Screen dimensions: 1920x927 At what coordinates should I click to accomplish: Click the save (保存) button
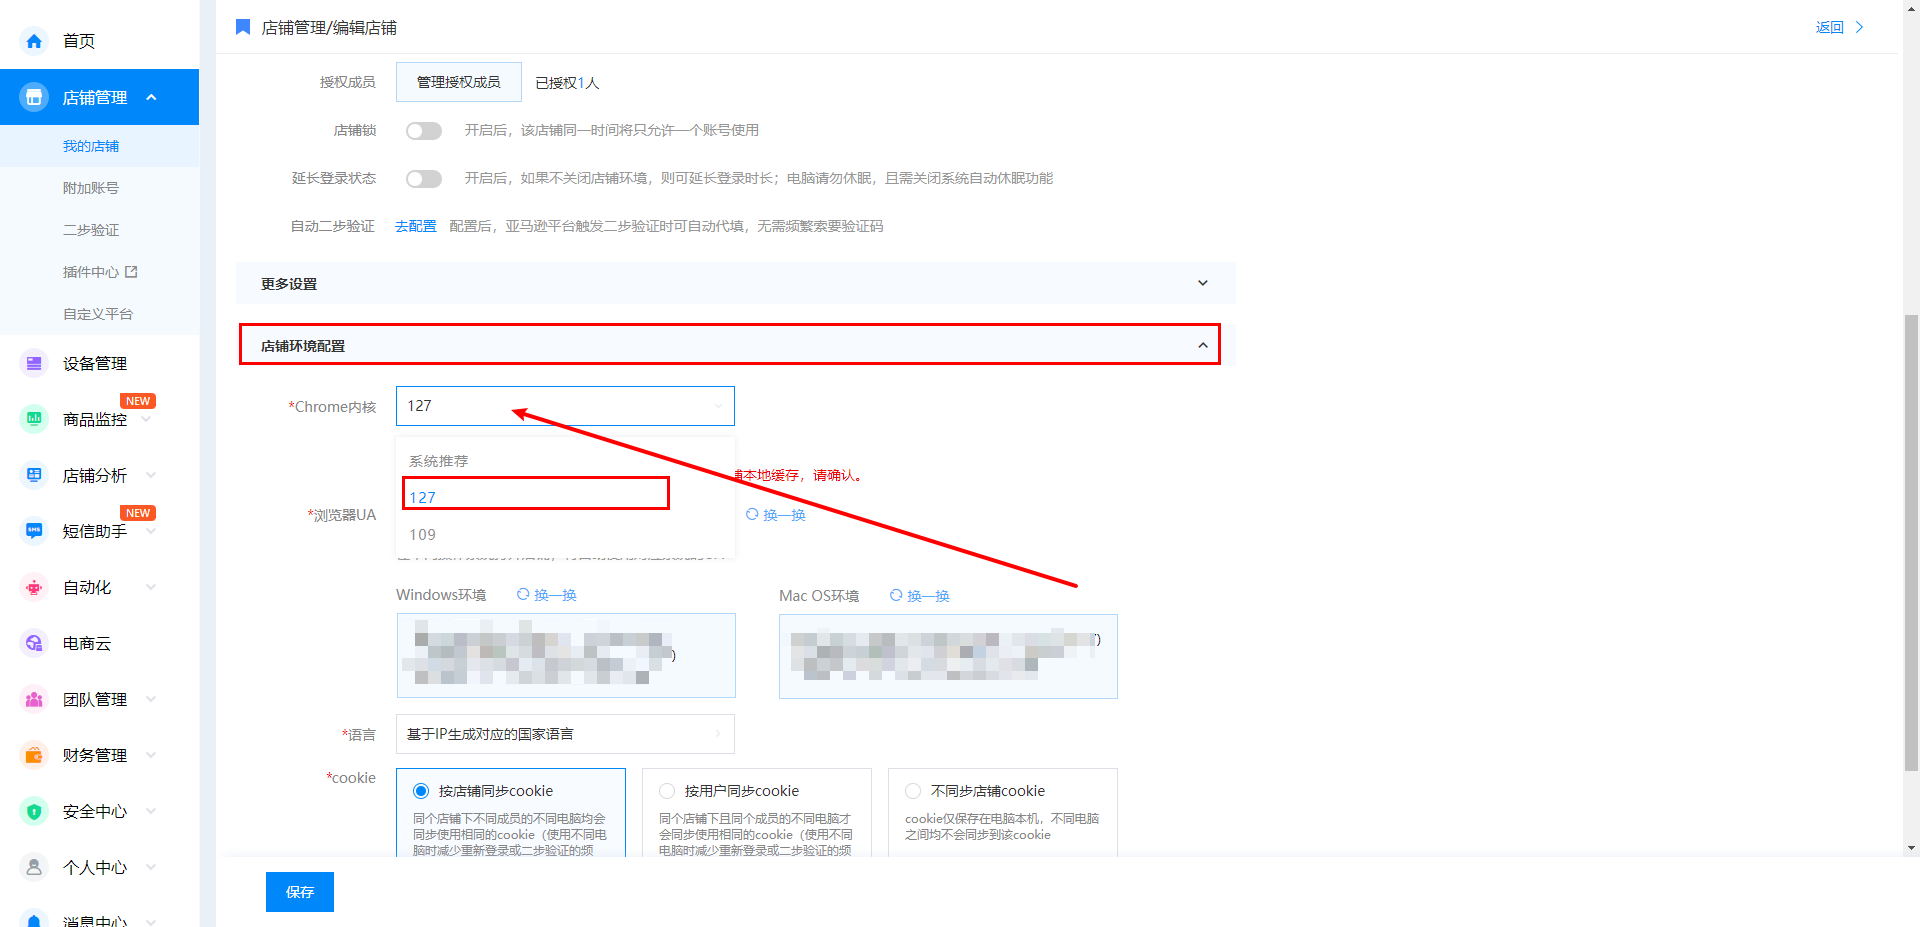click(x=299, y=892)
